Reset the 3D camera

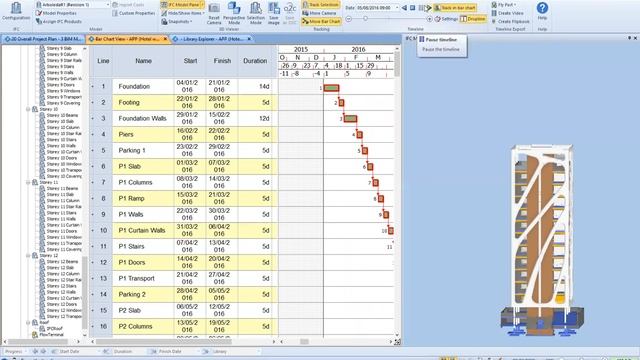click(x=214, y=13)
